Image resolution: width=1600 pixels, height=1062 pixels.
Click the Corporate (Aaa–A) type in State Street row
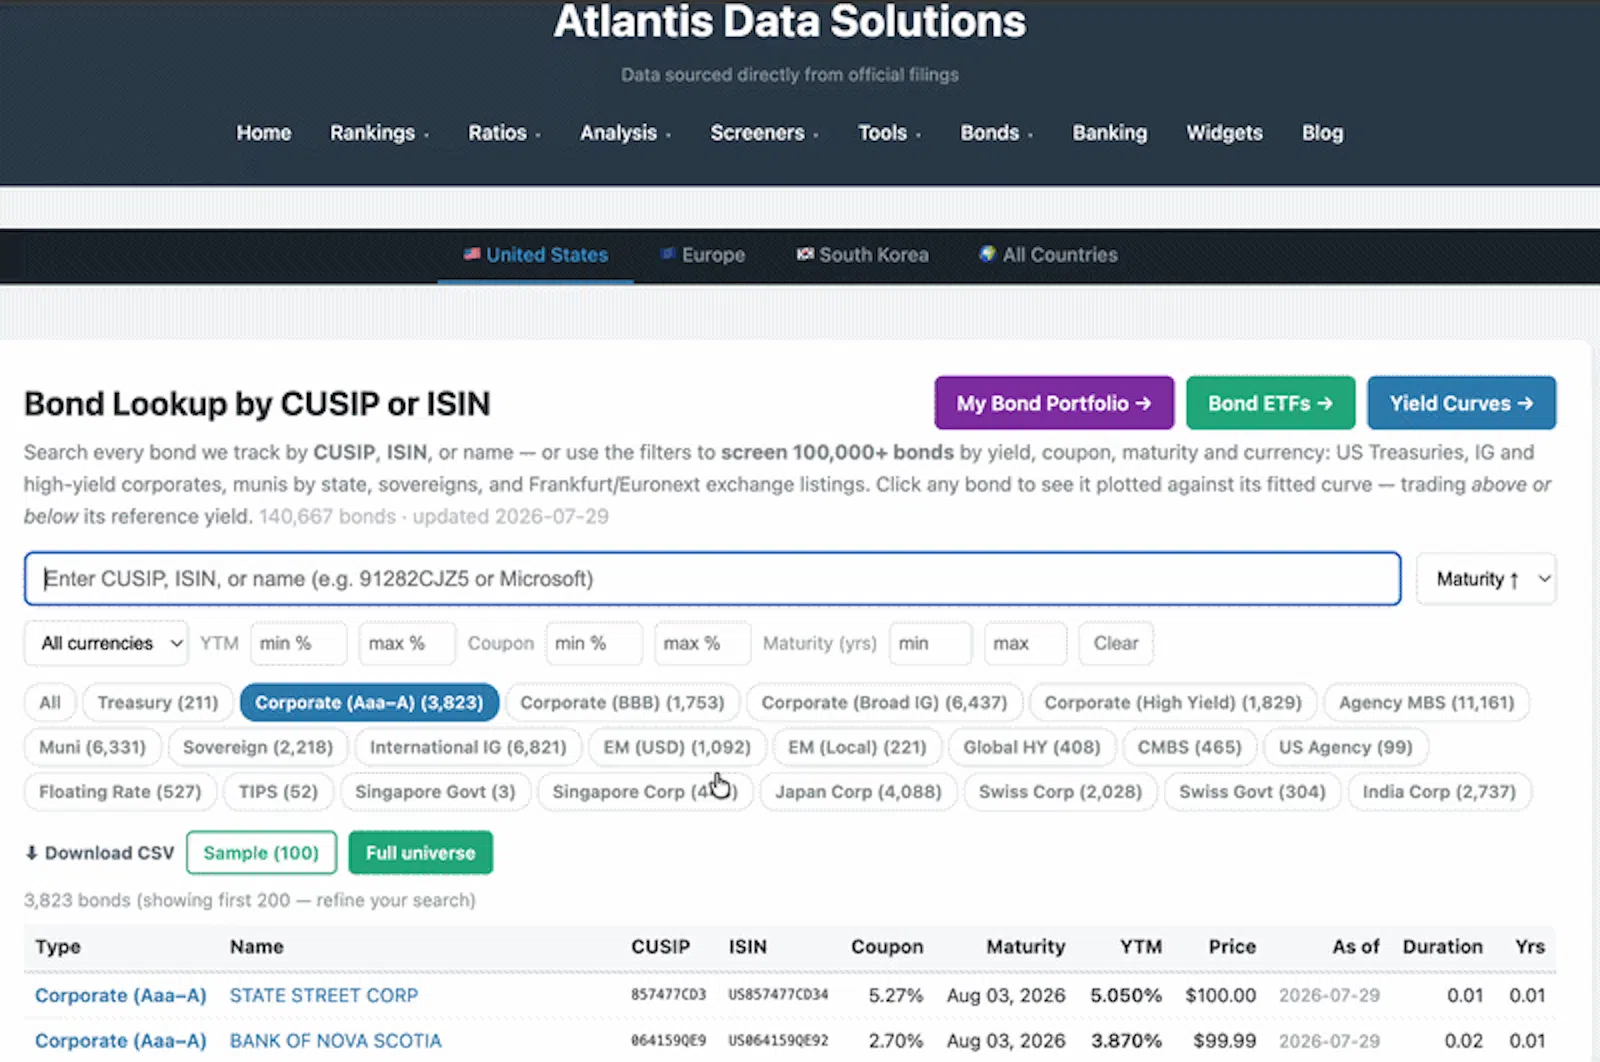click(x=120, y=996)
